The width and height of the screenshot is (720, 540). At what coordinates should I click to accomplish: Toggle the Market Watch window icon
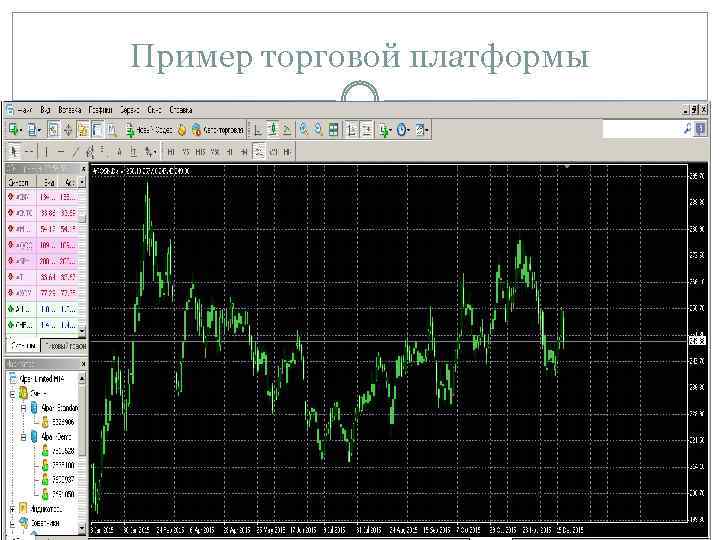click(53, 130)
